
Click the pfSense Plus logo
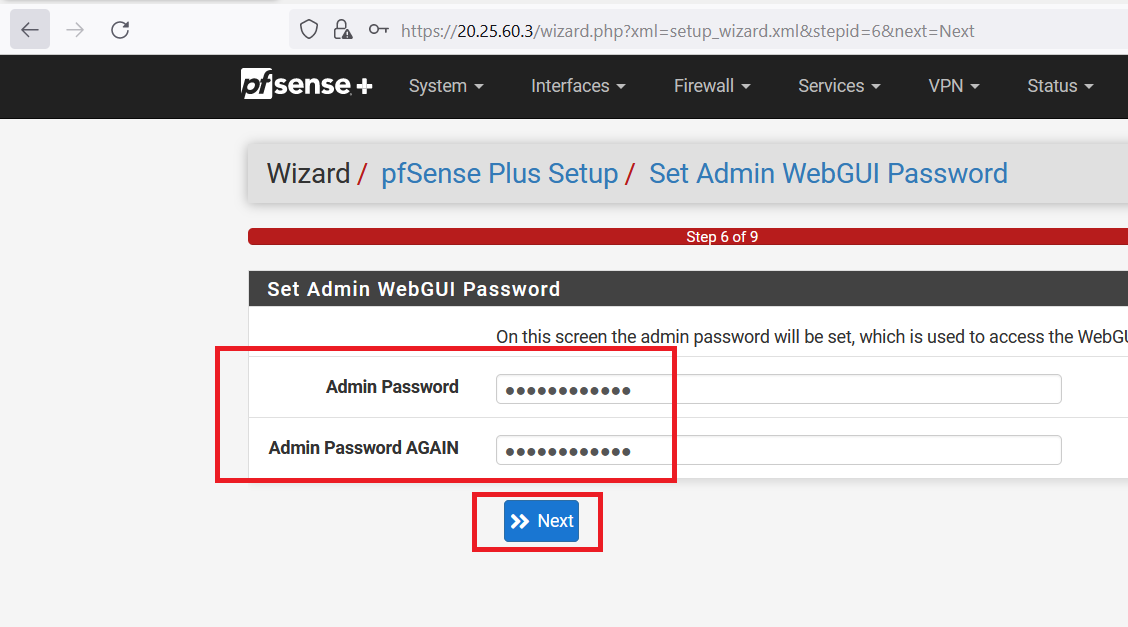coord(306,86)
